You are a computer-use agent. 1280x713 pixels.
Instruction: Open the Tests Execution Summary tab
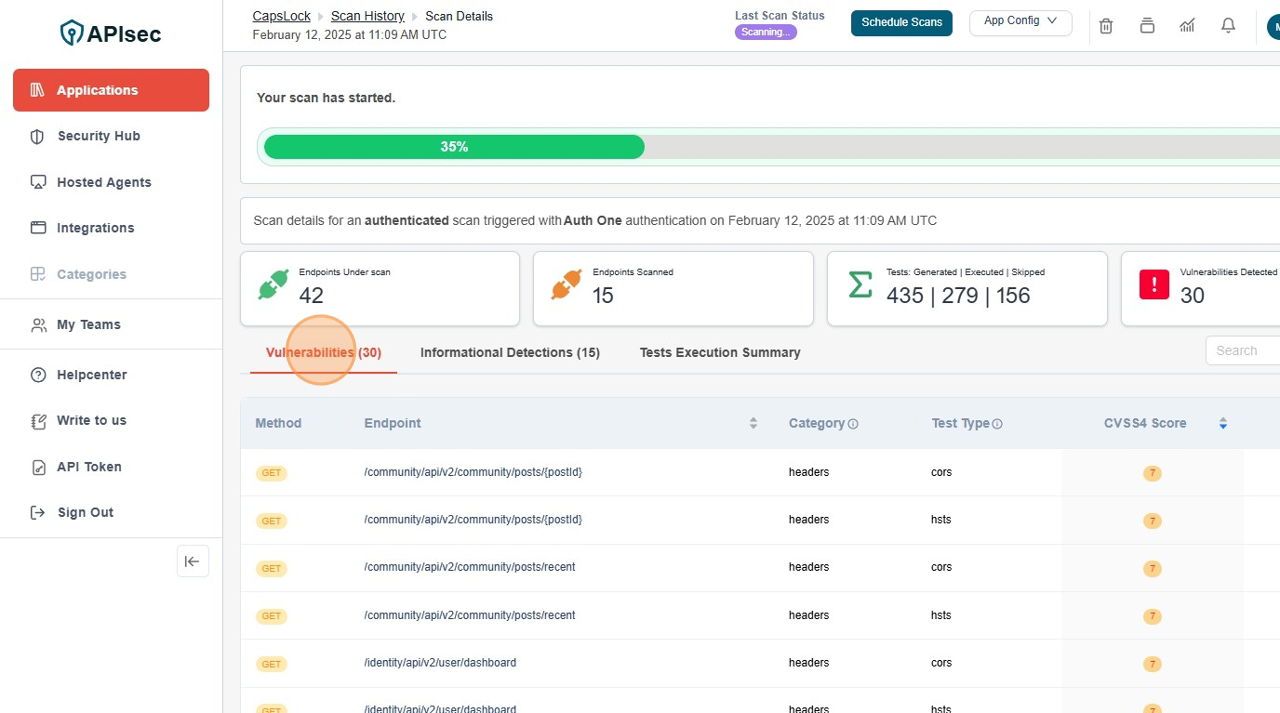coord(719,352)
